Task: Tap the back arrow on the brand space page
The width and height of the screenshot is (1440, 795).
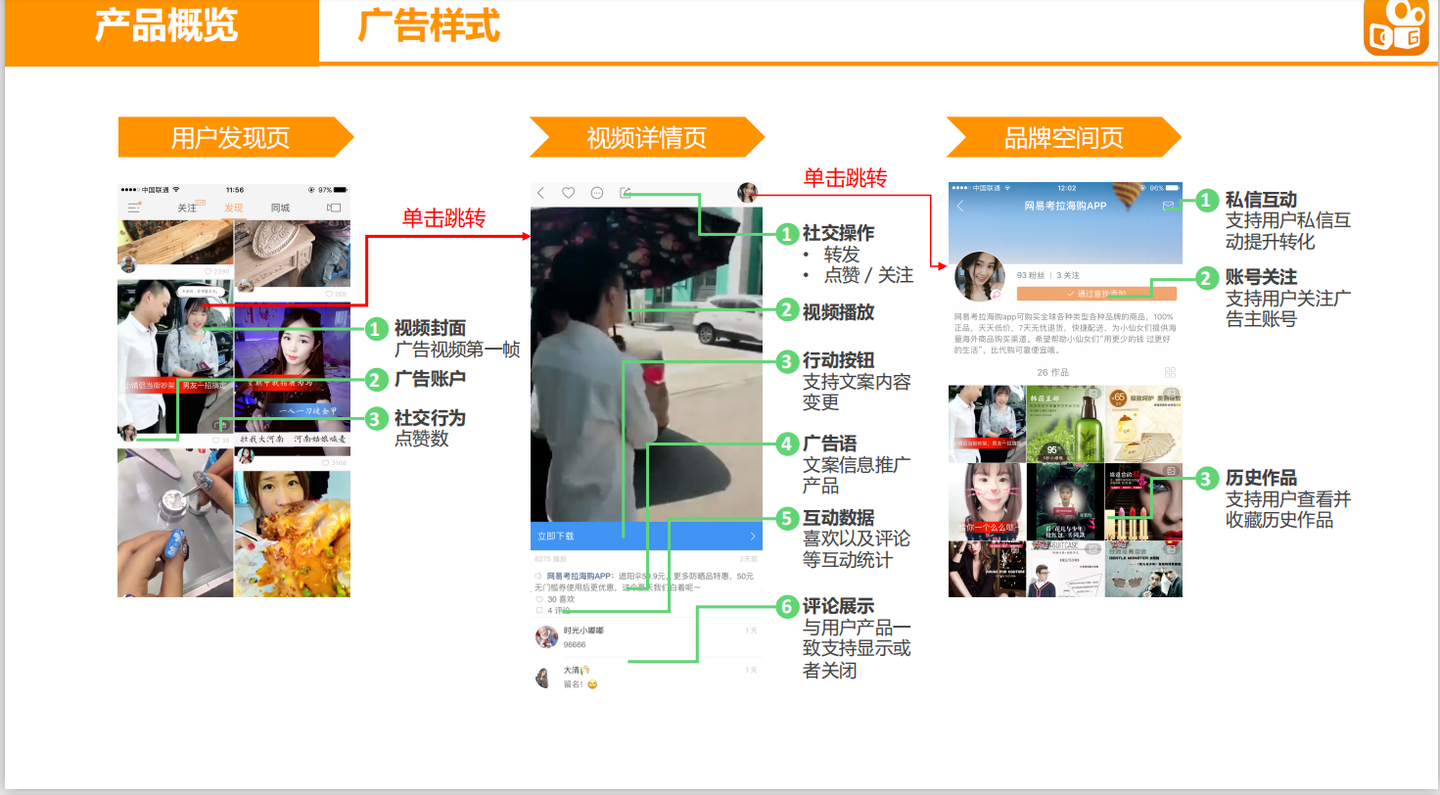Action: 960,205
